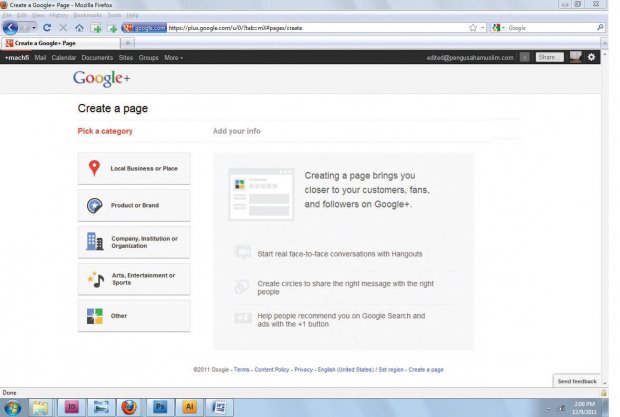The height and width of the screenshot is (417, 620).
Task: Open the History menu
Action: pos(58,16)
